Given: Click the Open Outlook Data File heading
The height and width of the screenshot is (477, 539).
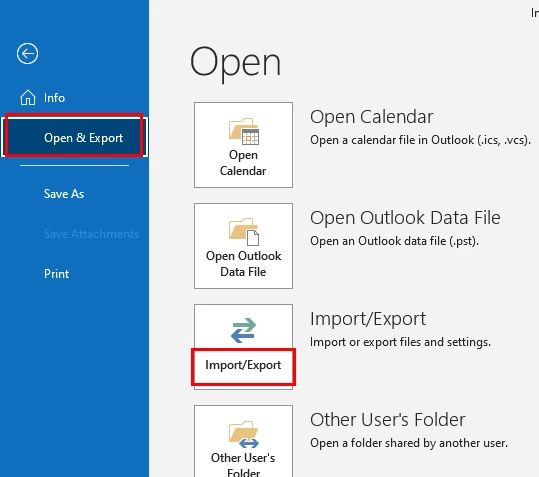Looking at the screenshot, I should 405,218.
